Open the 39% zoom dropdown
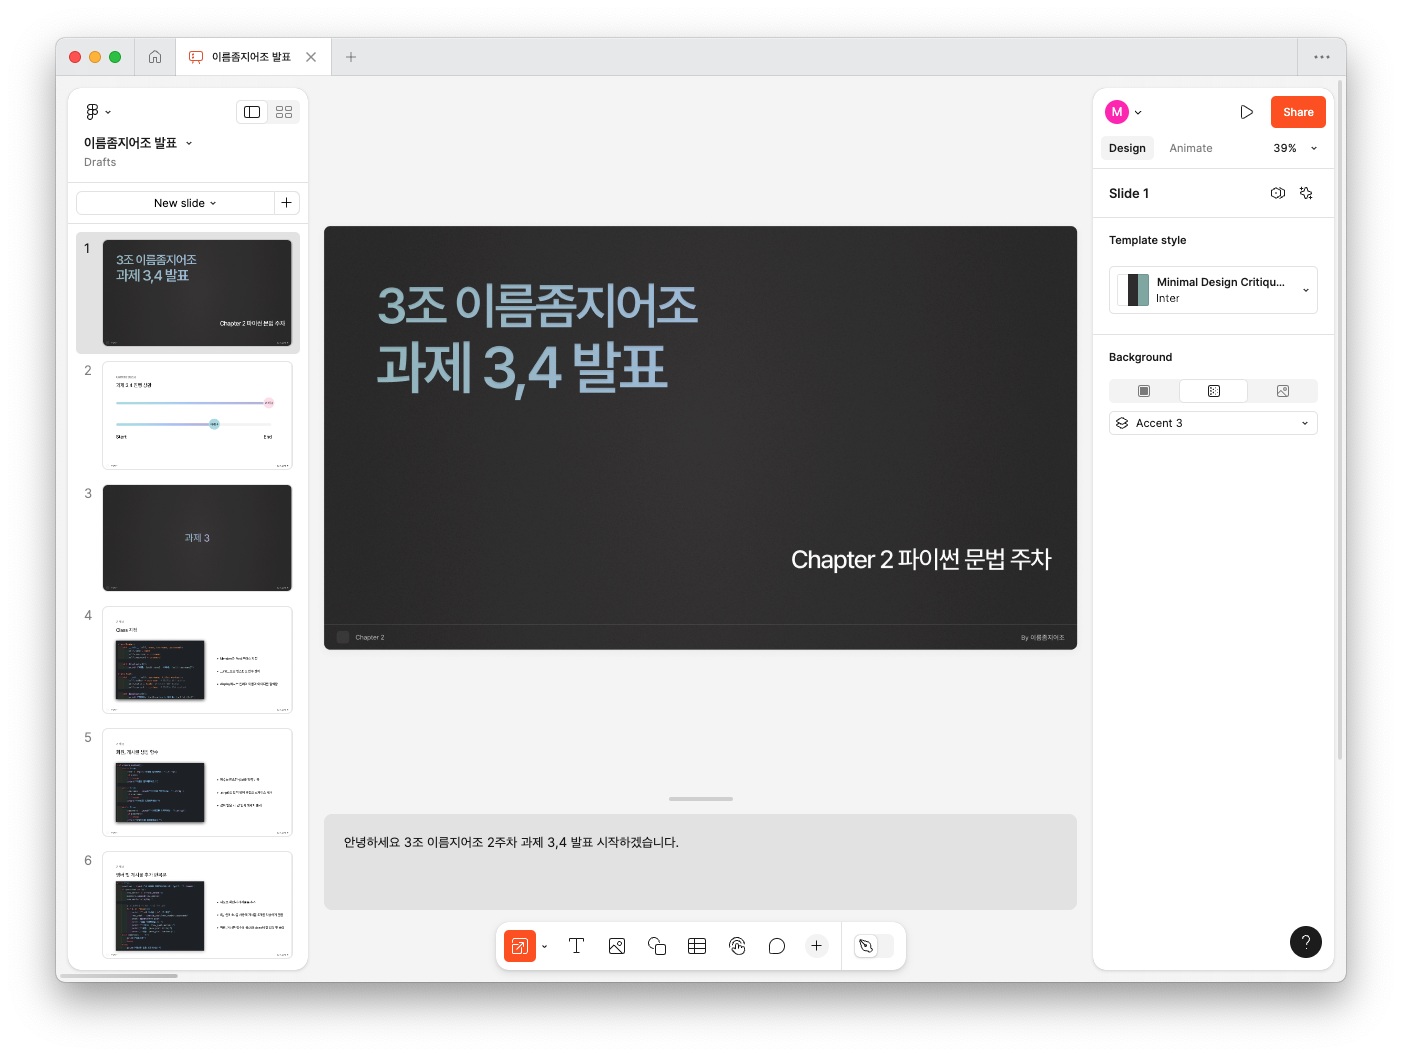The height and width of the screenshot is (1056, 1402). [x=1295, y=148]
